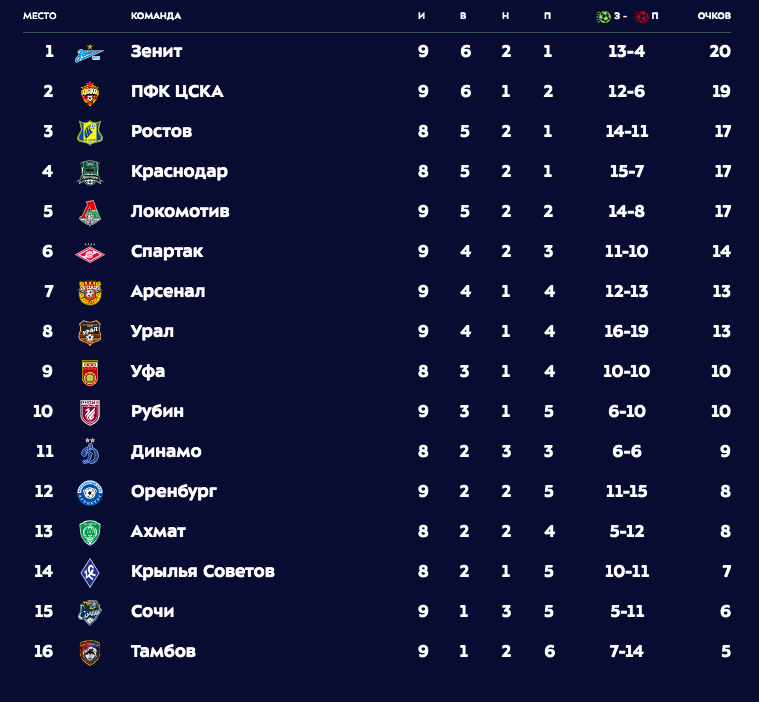
Task: Click the Зенит club logo
Action: (90, 53)
